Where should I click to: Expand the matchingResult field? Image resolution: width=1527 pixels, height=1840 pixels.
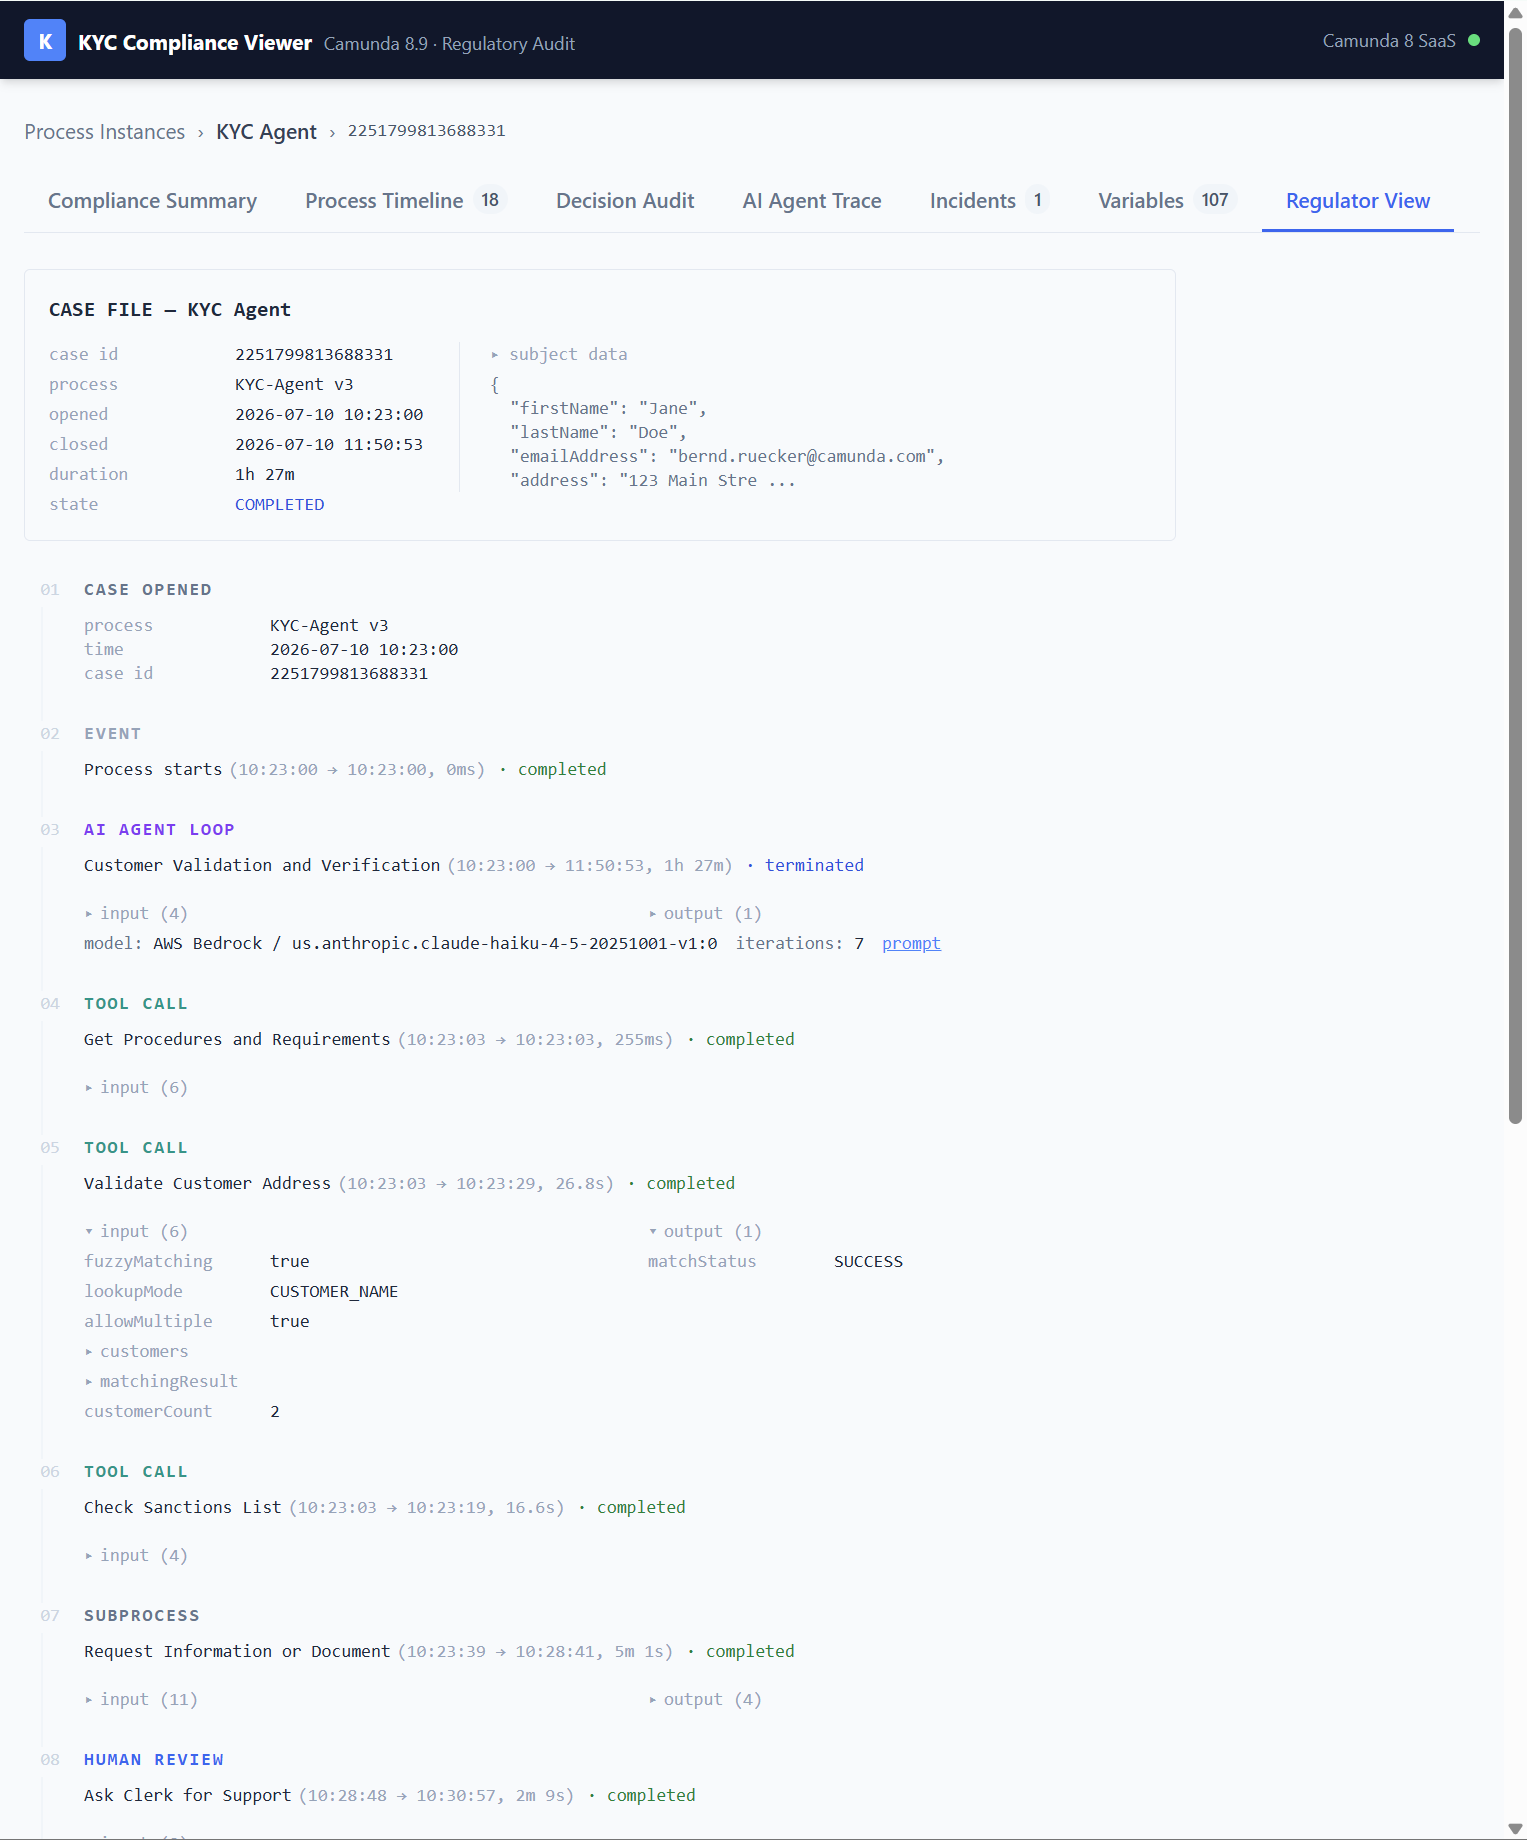tap(161, 1381)
